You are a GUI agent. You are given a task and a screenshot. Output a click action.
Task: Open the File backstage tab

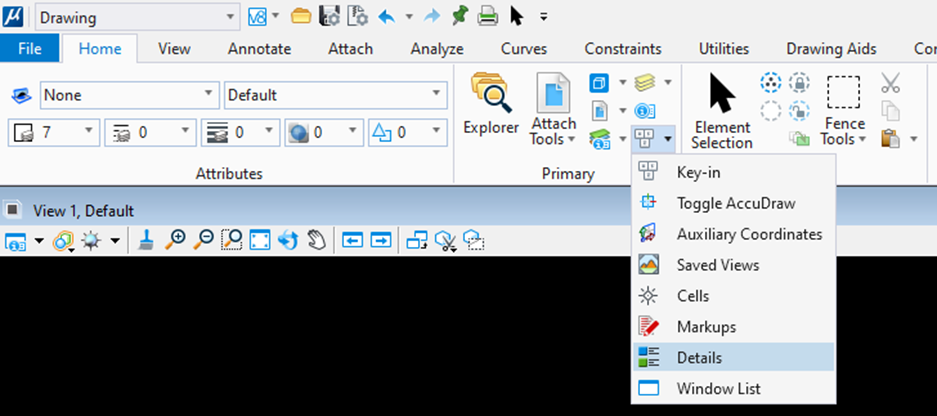30,48
